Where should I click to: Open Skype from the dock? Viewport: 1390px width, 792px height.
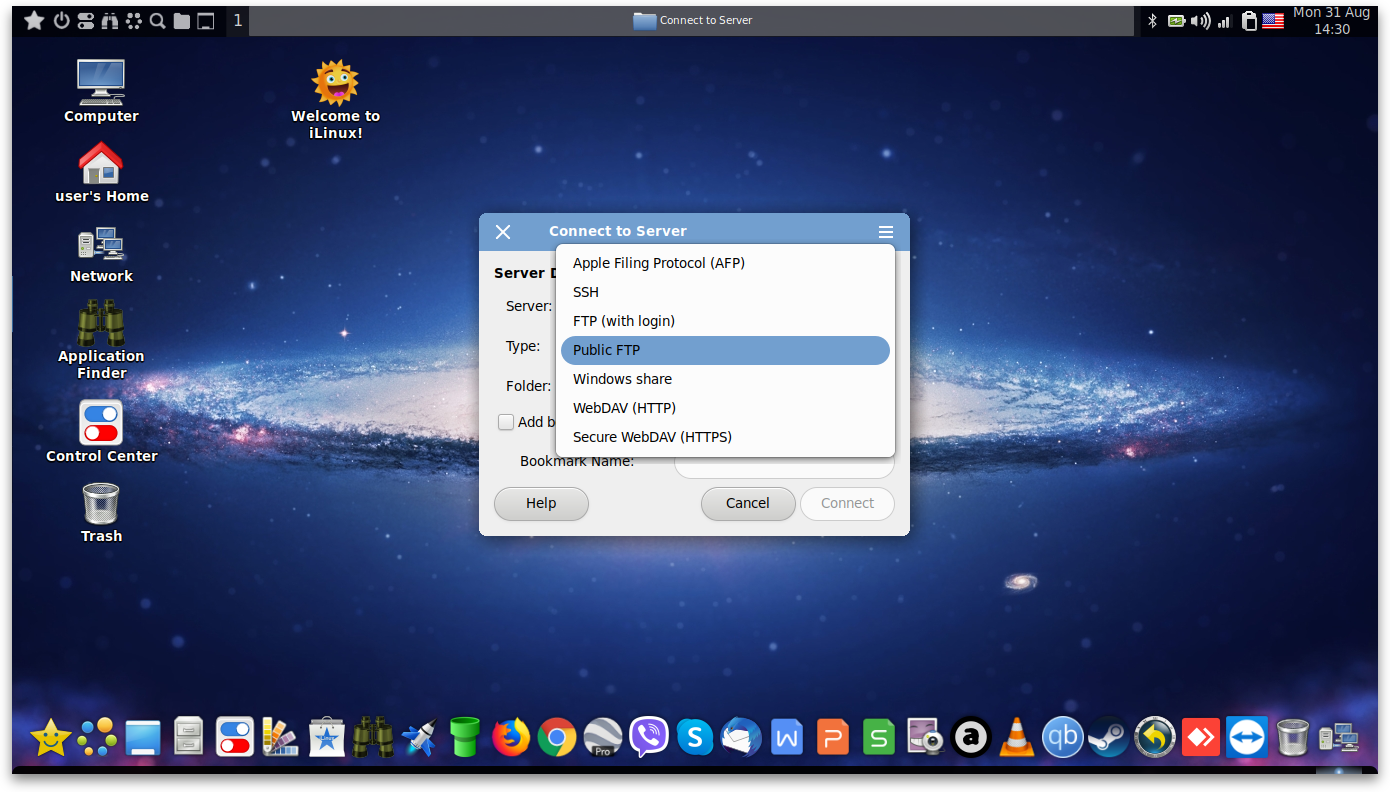(695, 738)
